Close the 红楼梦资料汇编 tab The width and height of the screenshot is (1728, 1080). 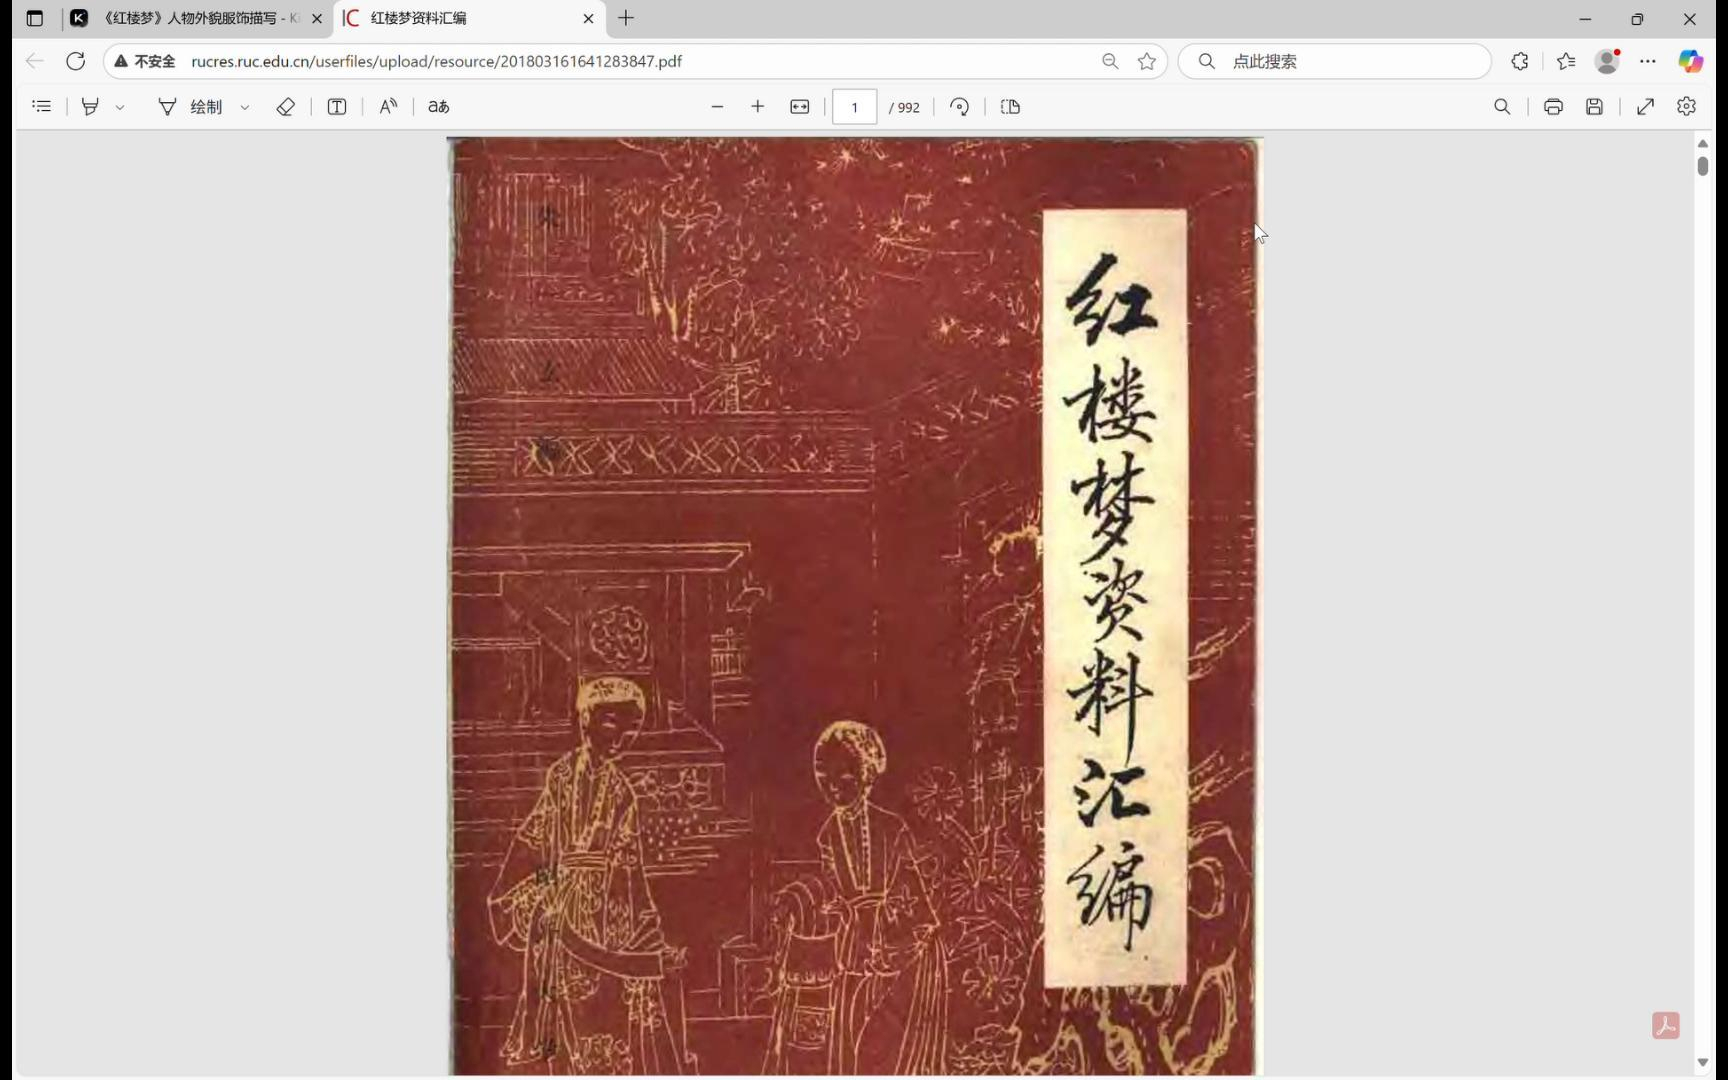588,18
